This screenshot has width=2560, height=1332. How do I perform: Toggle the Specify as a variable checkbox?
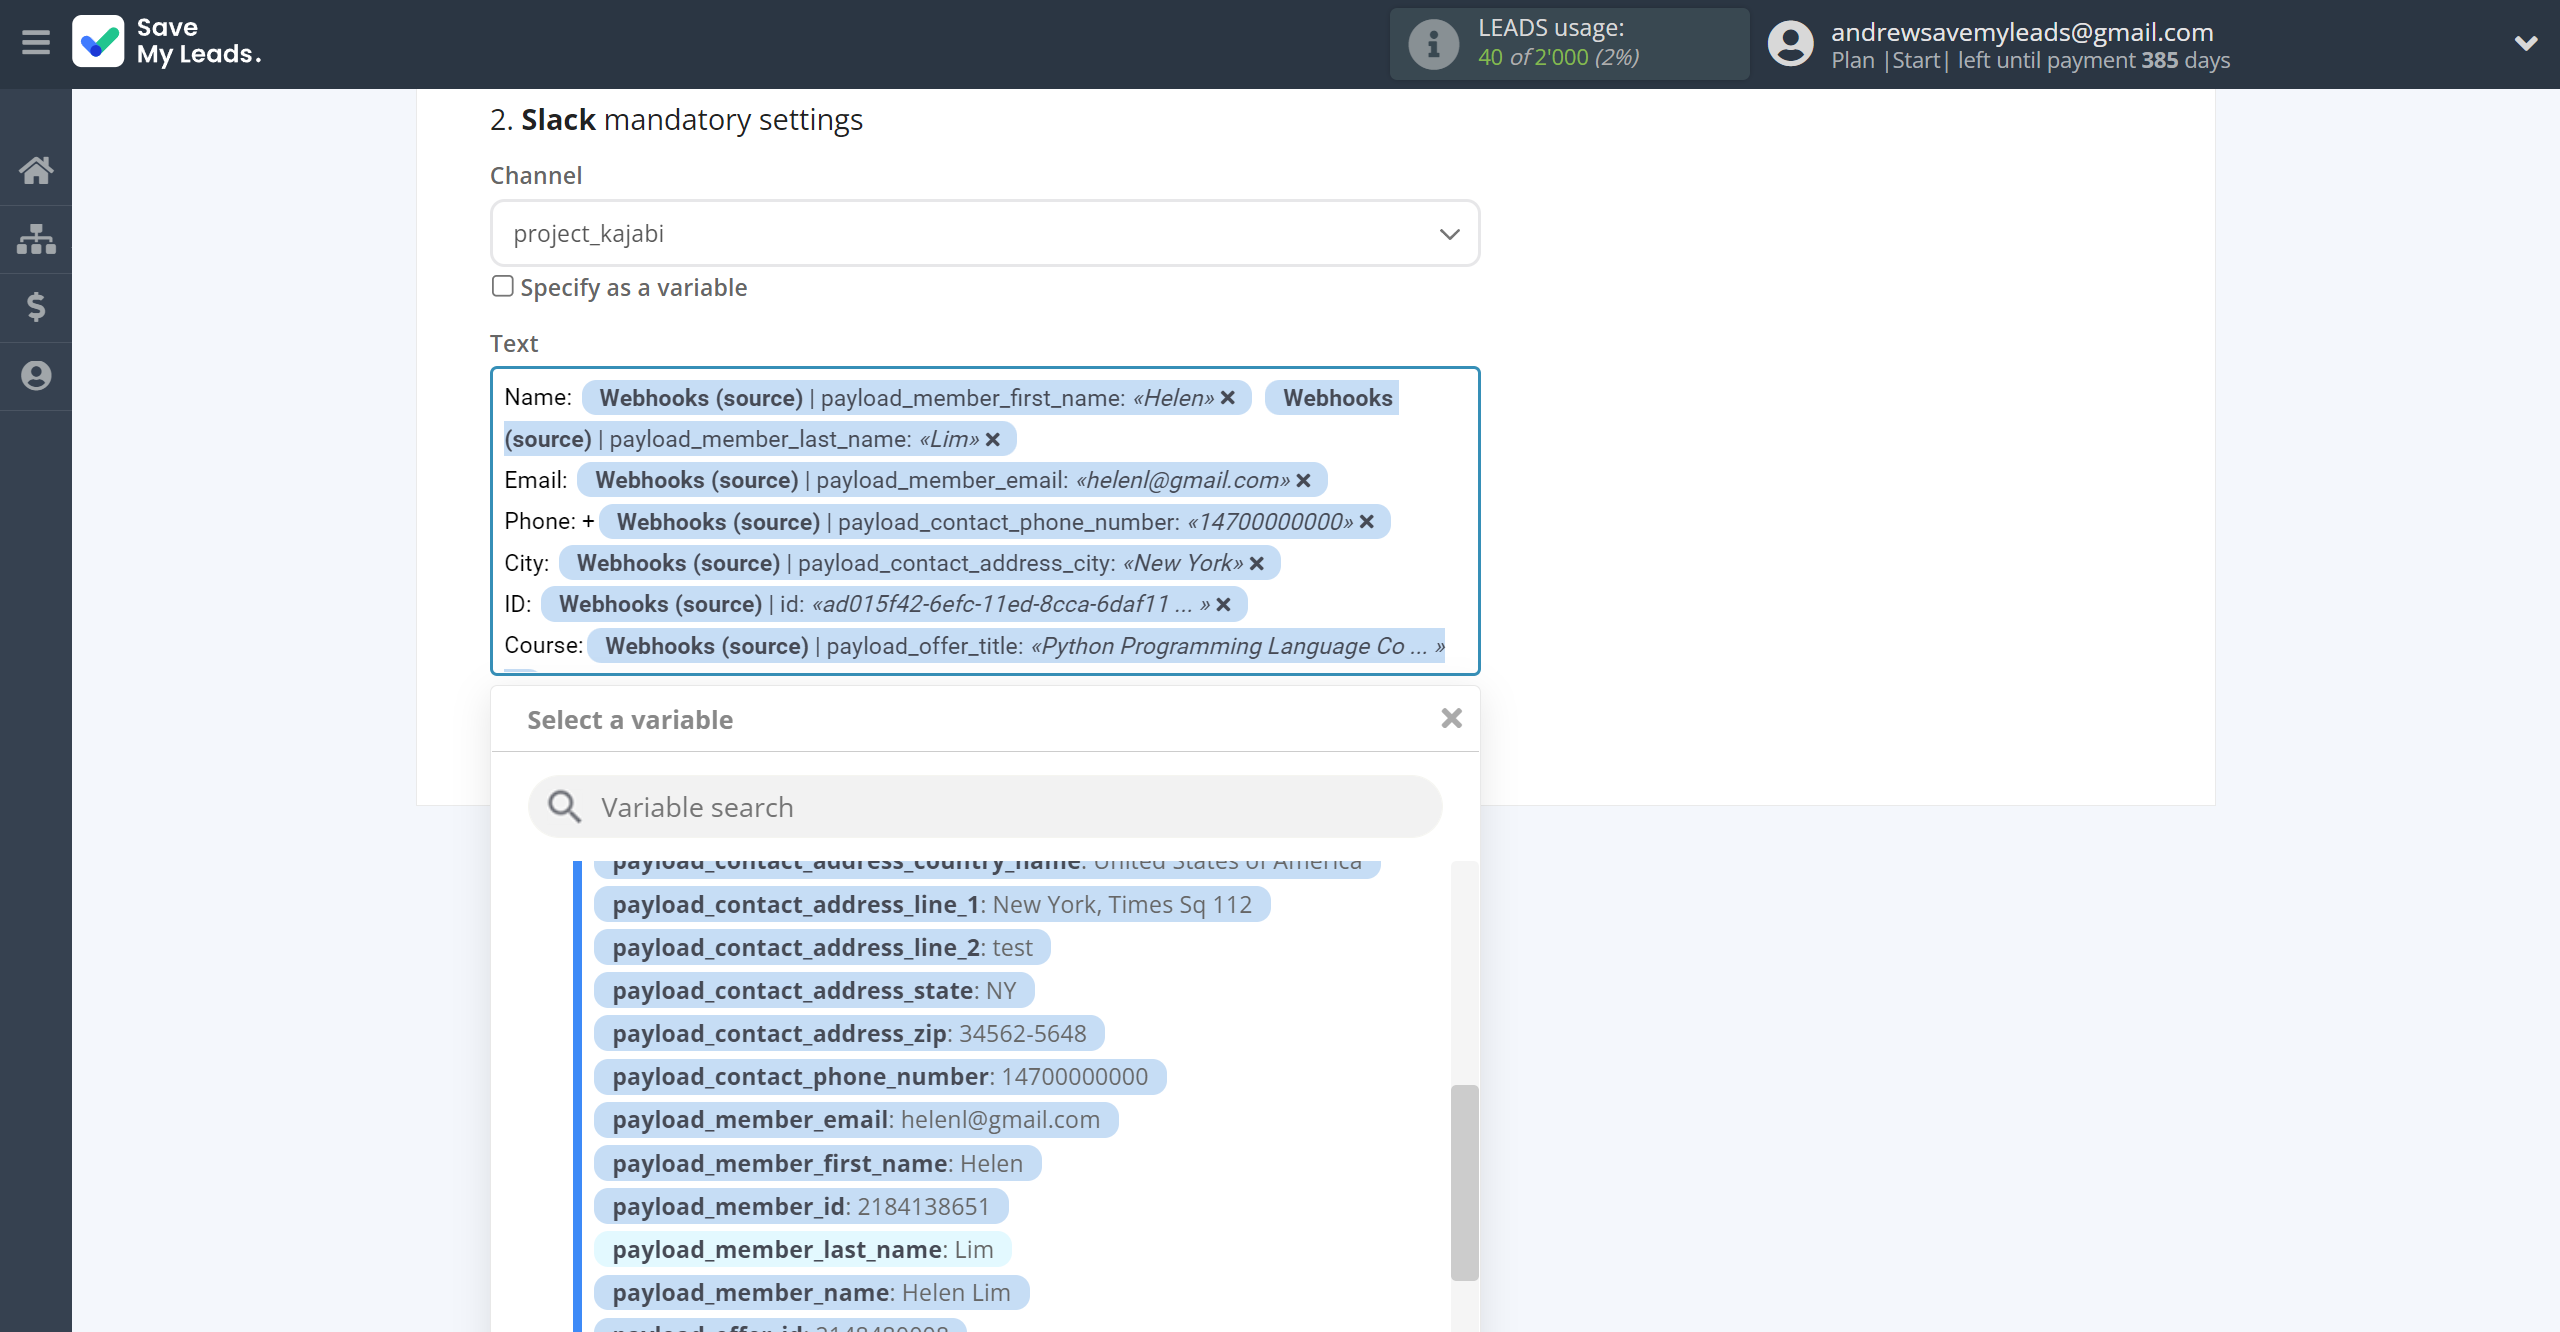(x=503, y=286)
